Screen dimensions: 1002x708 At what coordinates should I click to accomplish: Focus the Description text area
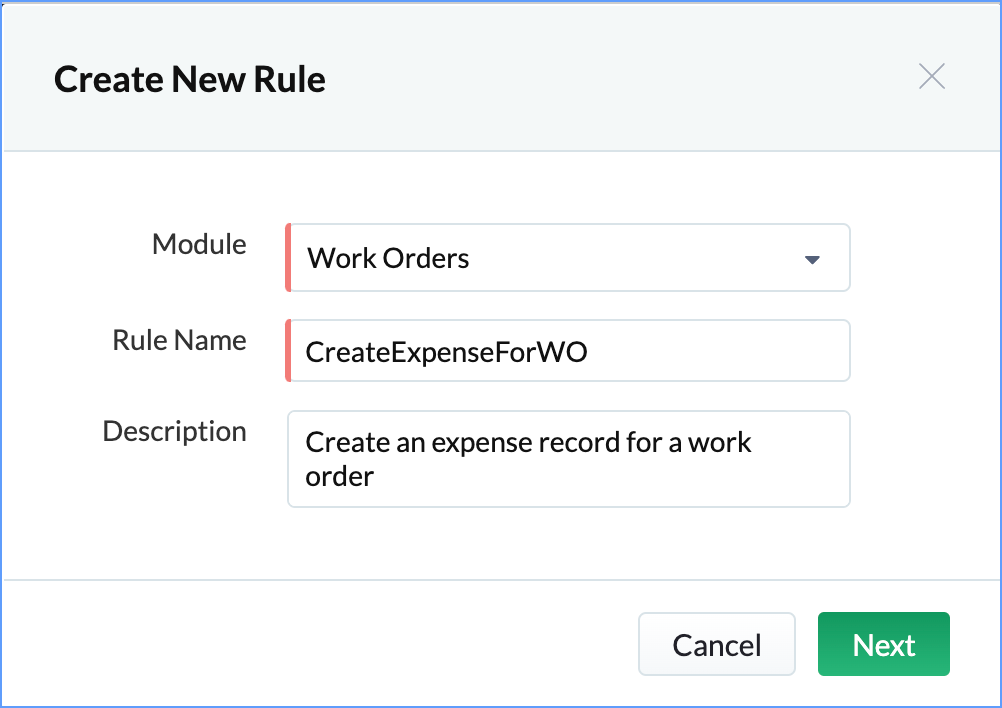click(568, 459)
